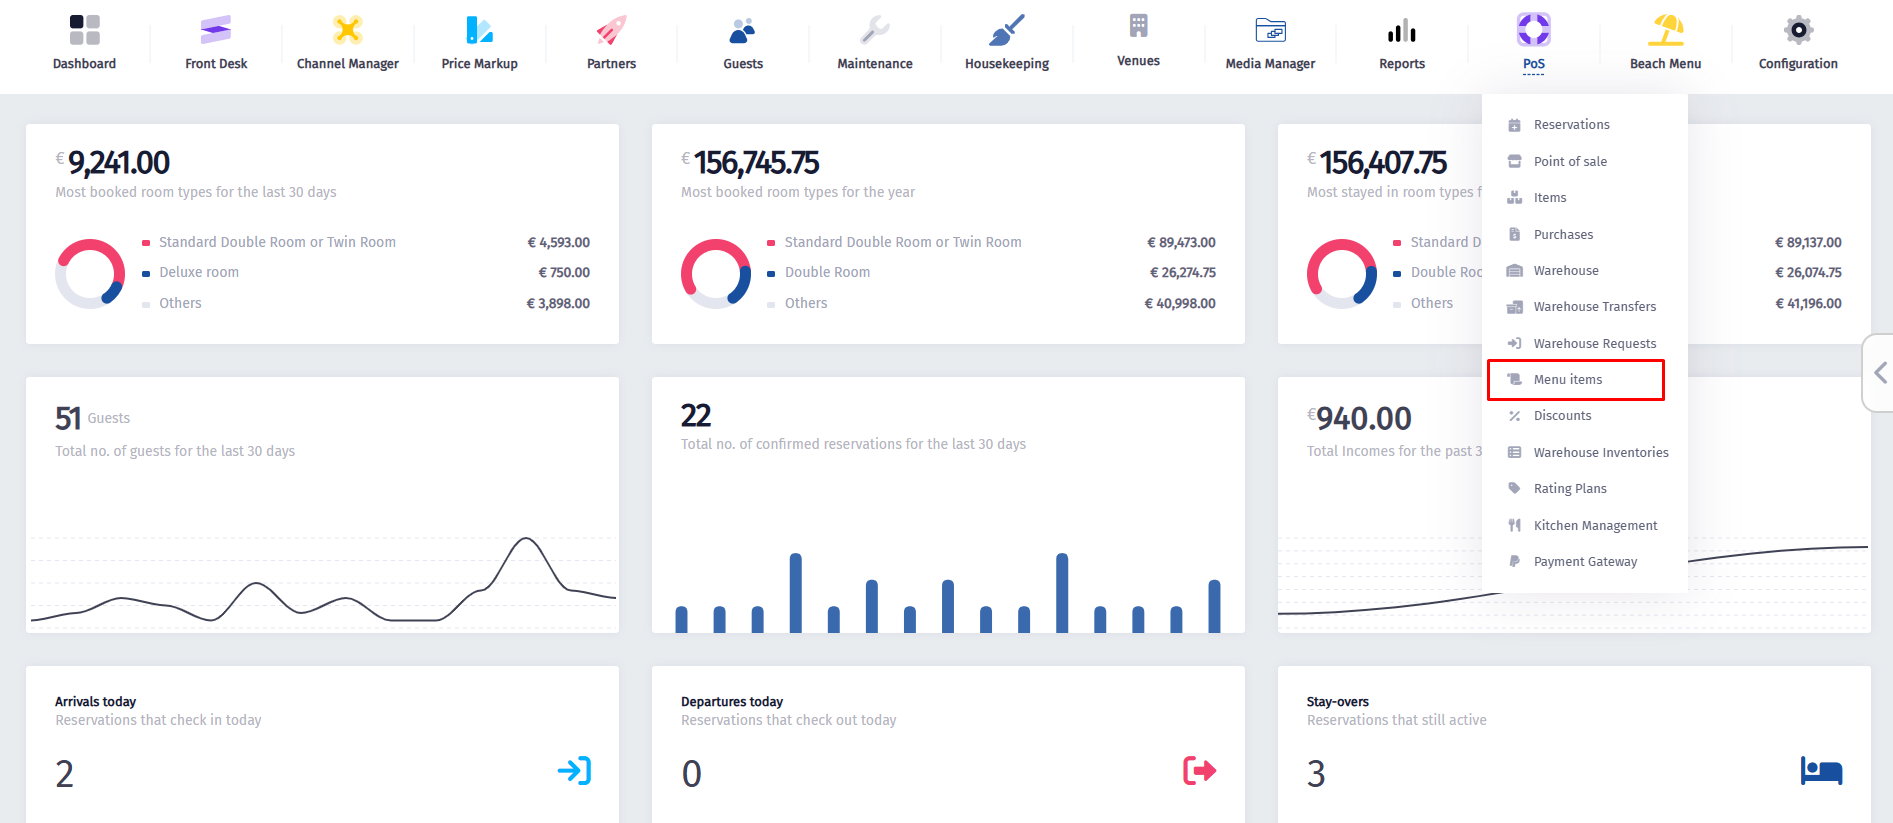Image resolution: width=1893 pixels, height=823 pixels.
Task: Click the Stay-overs bed icon
Action: (1821, 771)
